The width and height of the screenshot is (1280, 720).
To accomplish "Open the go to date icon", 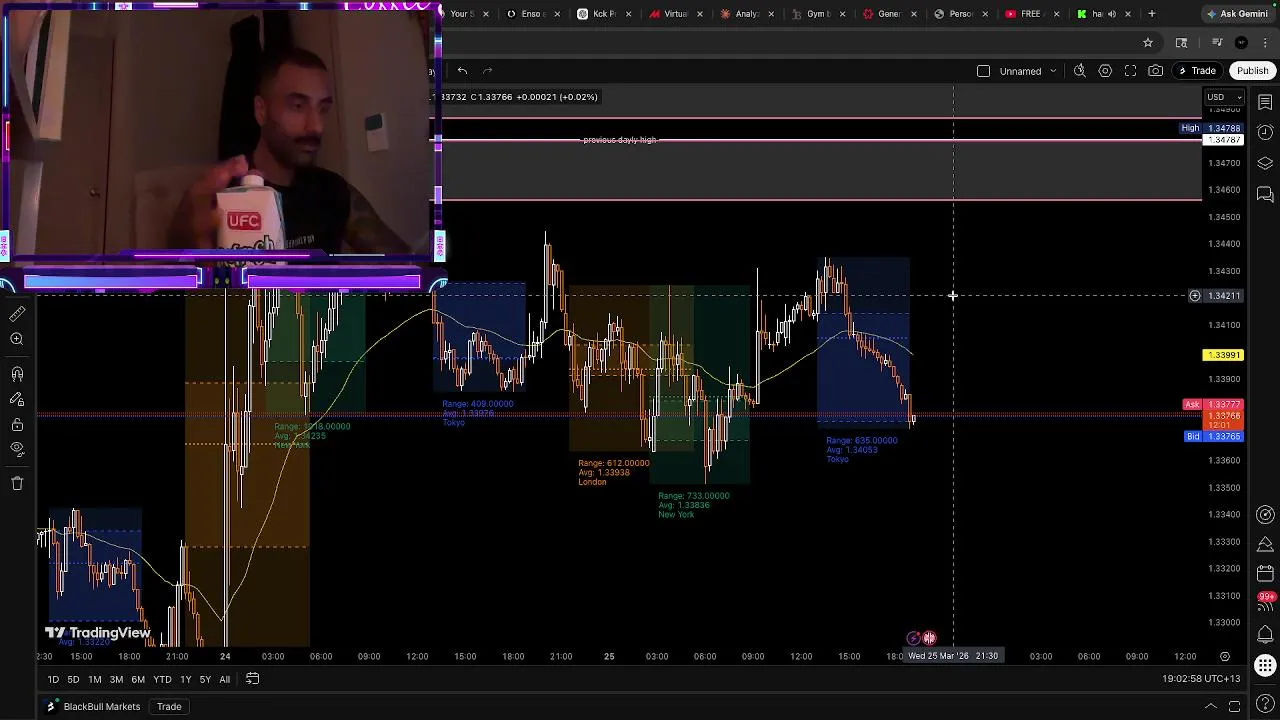I will pos(253,679).
